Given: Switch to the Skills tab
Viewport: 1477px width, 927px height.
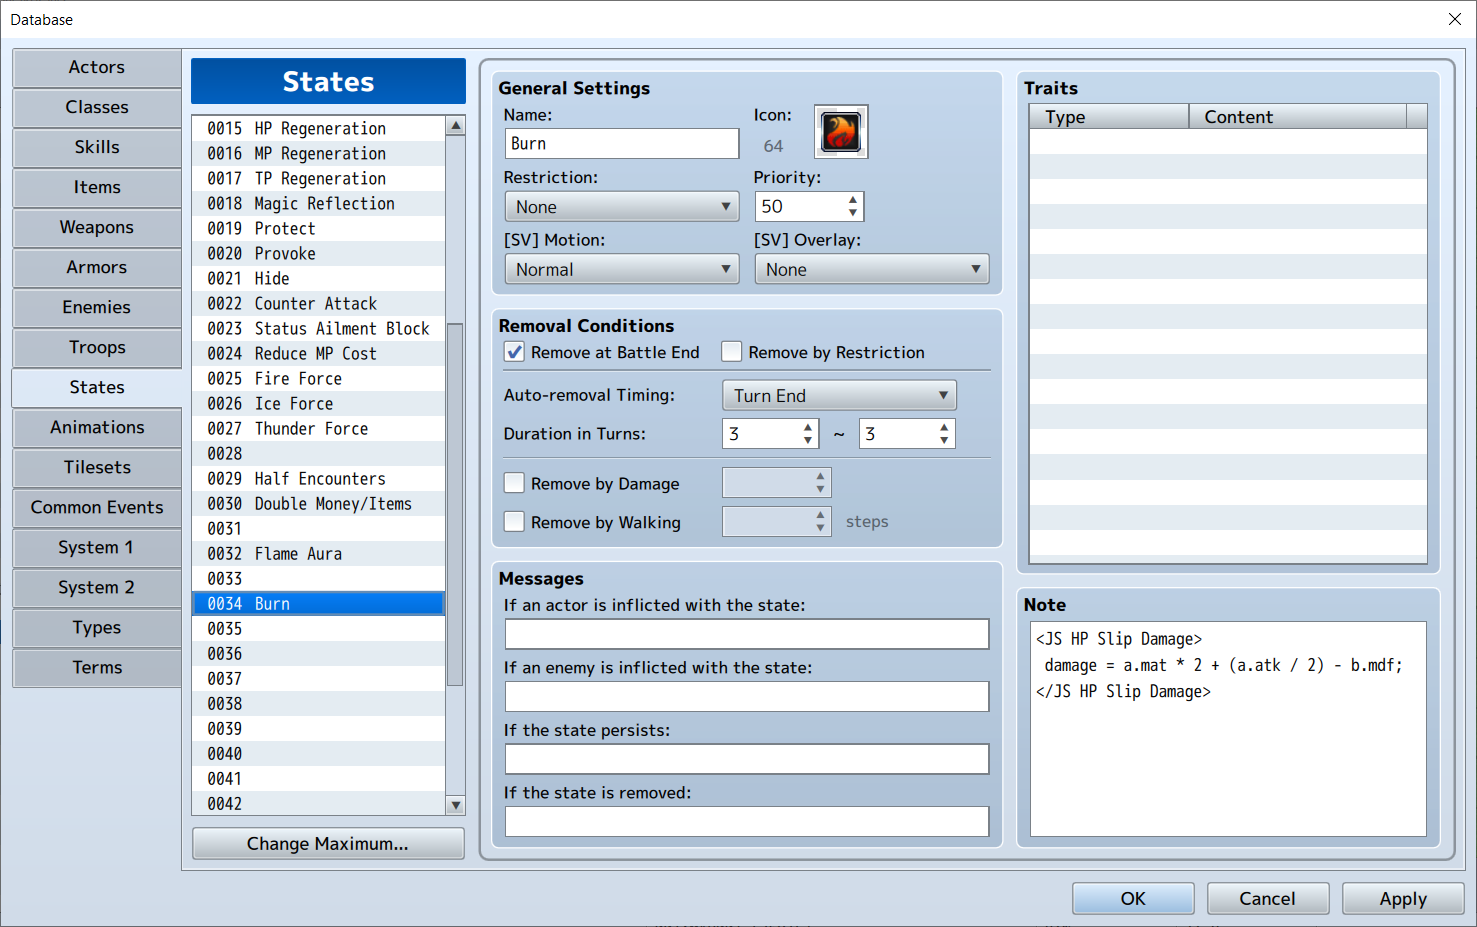Looking at the screenshot, I should tap(97, 148).
